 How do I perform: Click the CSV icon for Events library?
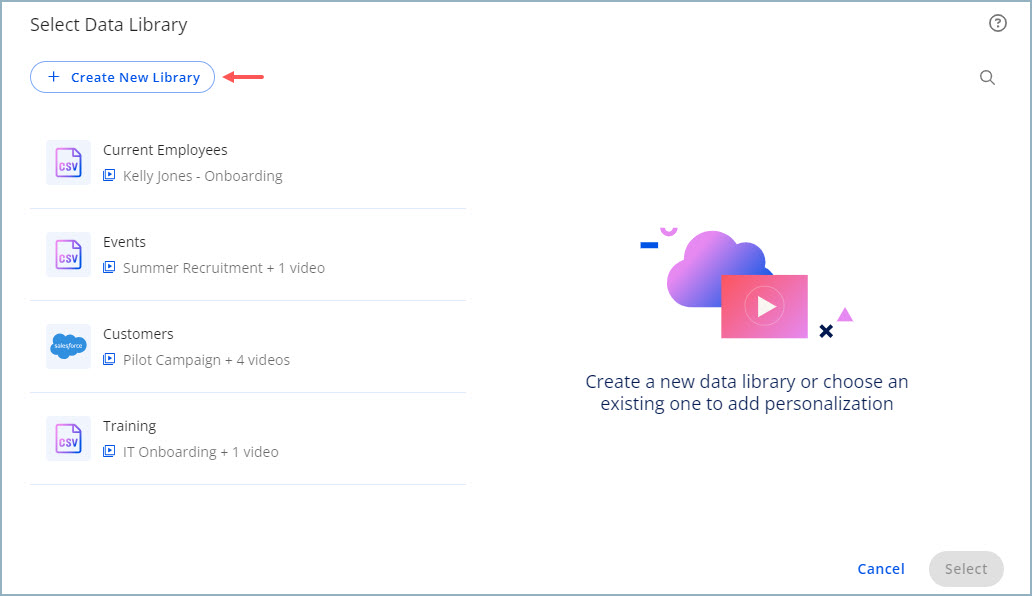pos(68,254)
